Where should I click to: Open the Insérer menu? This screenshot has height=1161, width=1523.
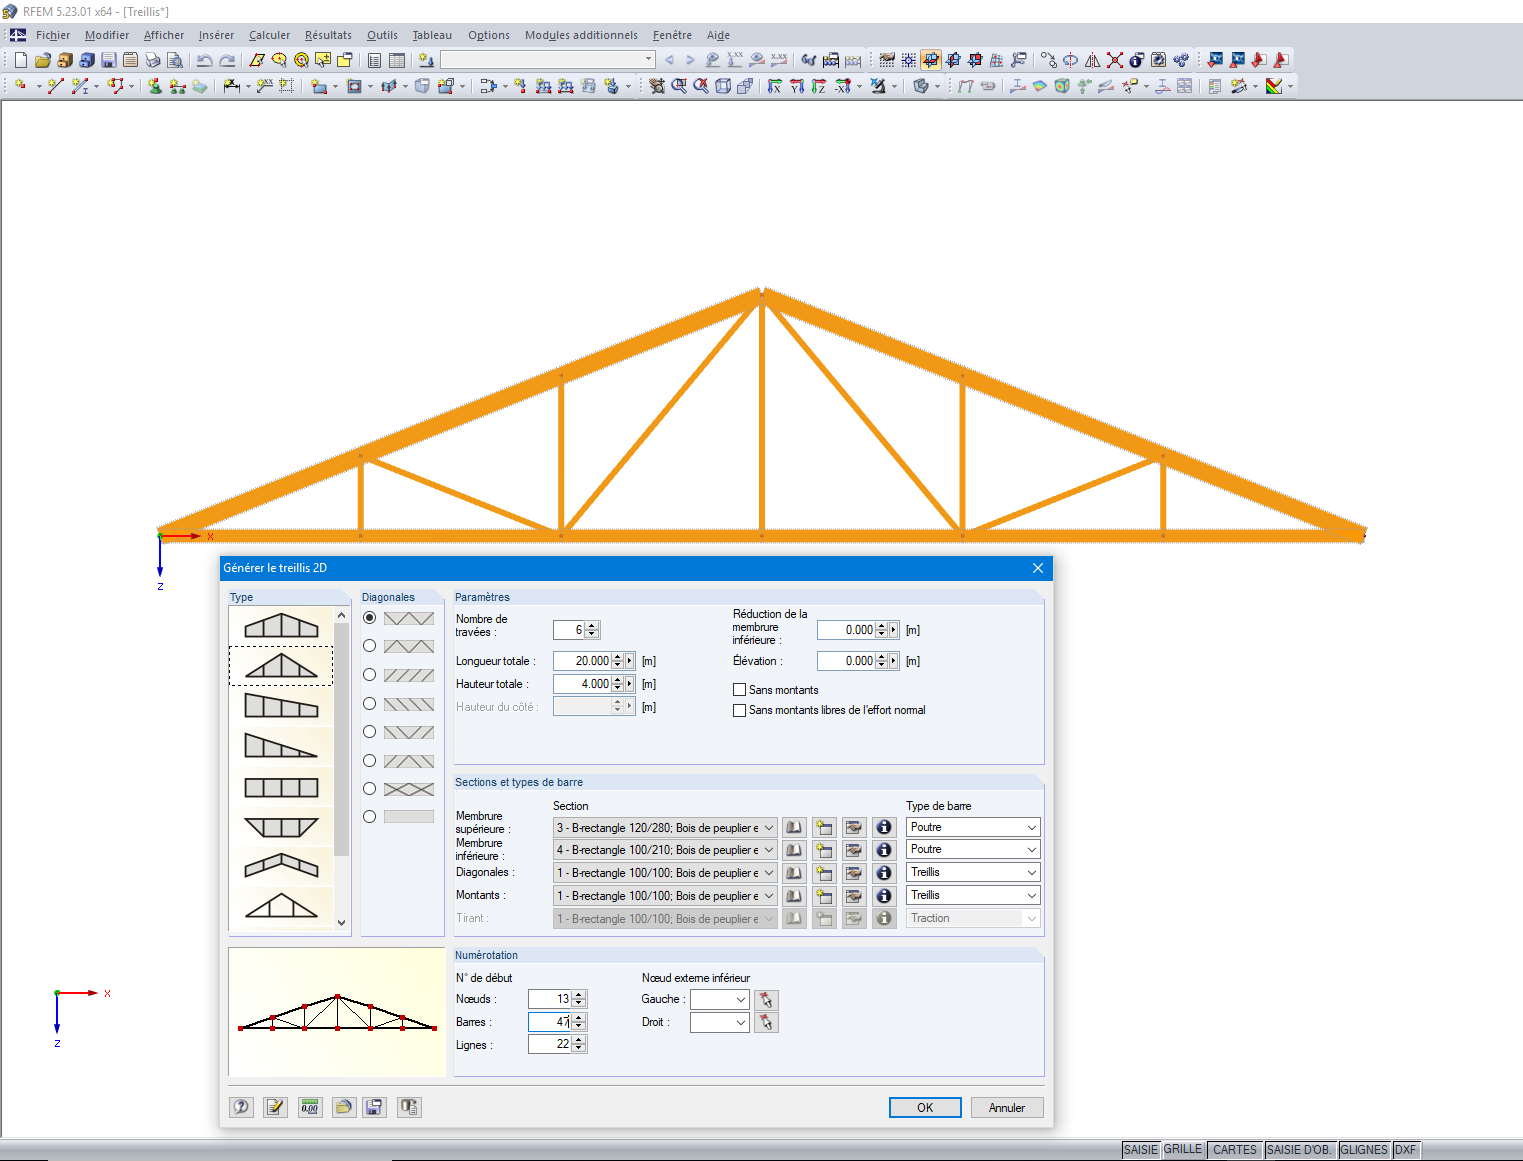[216, 35]
